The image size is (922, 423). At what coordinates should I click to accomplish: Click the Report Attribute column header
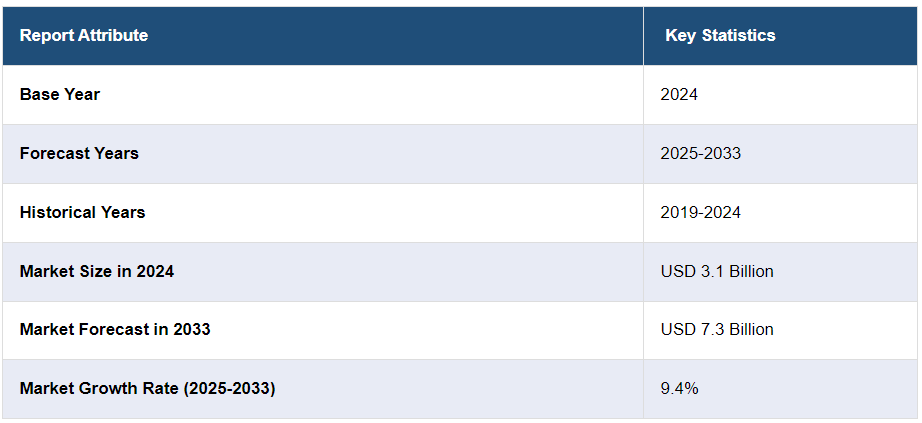point(84,36)
